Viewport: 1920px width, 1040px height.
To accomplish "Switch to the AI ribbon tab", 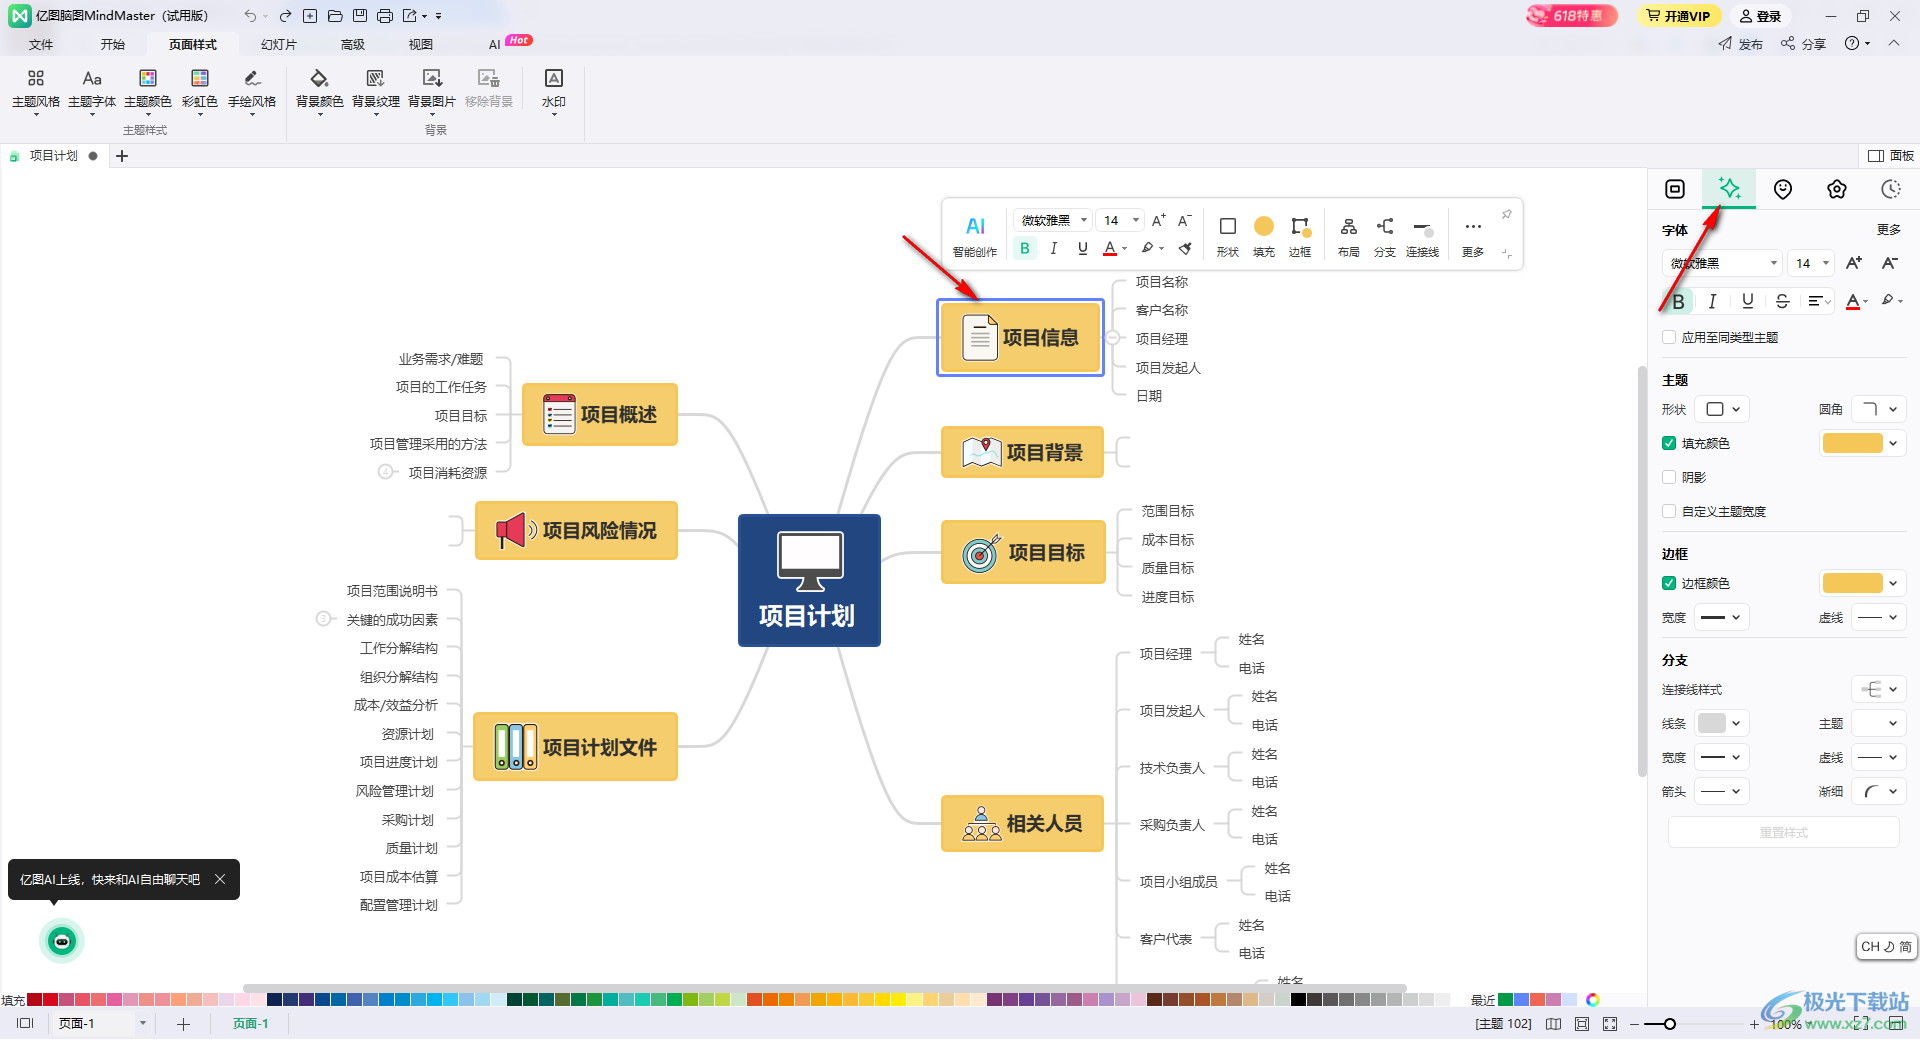I will (495, 44).
